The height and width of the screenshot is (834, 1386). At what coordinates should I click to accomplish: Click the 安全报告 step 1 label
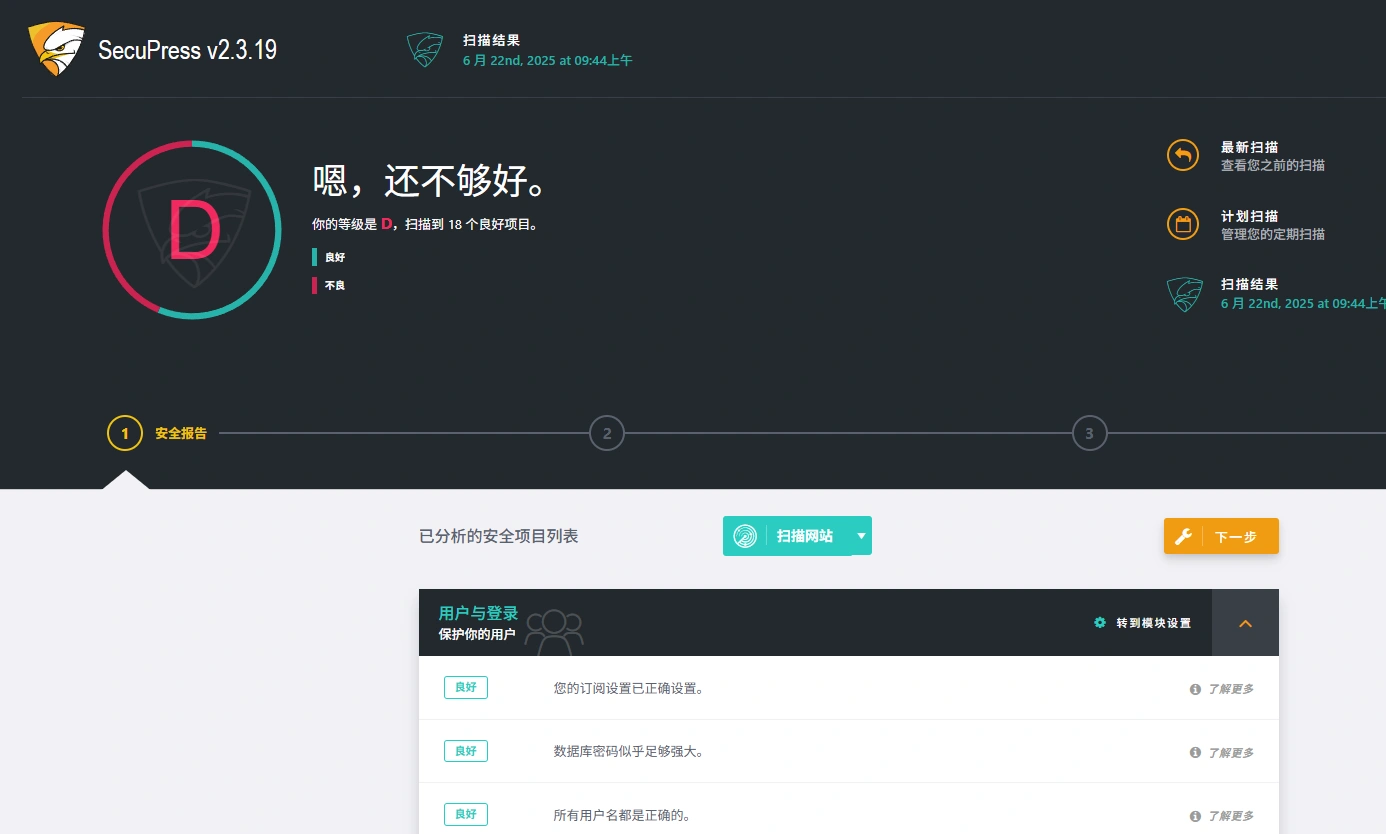178,433
